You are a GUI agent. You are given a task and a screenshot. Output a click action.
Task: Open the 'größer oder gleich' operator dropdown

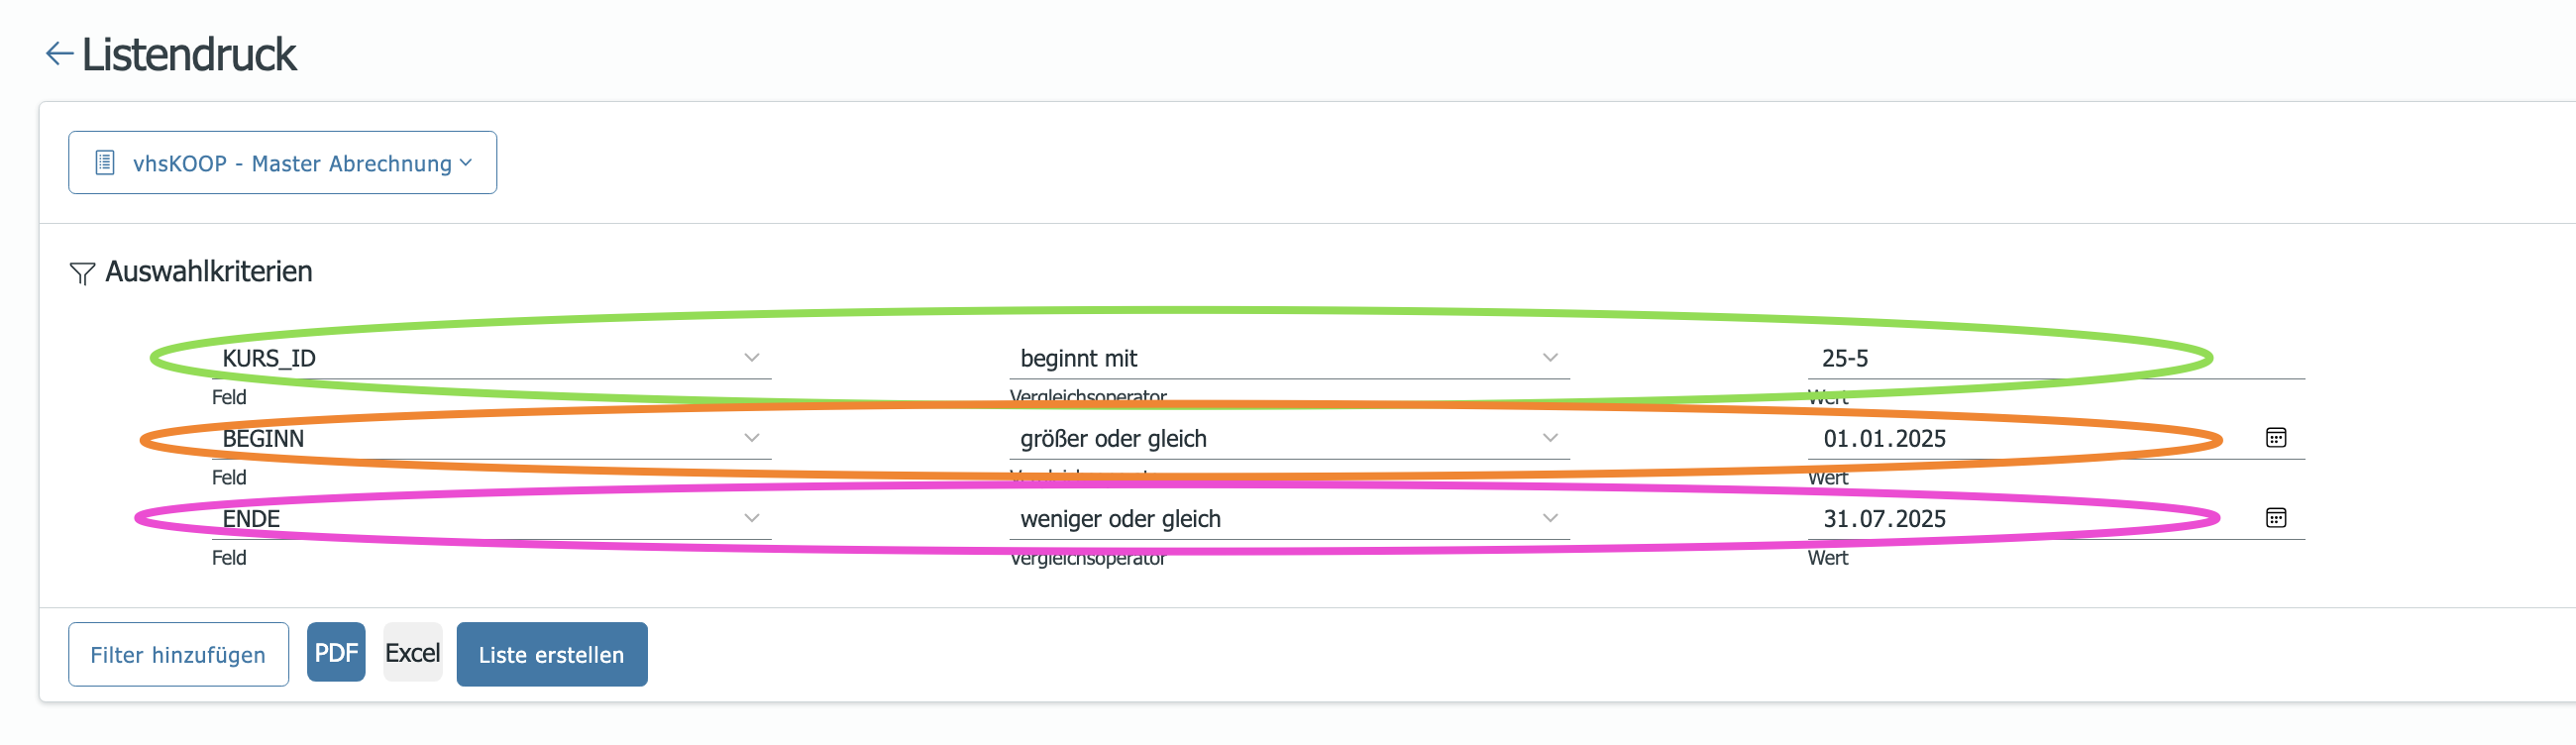pos(1289,438)
